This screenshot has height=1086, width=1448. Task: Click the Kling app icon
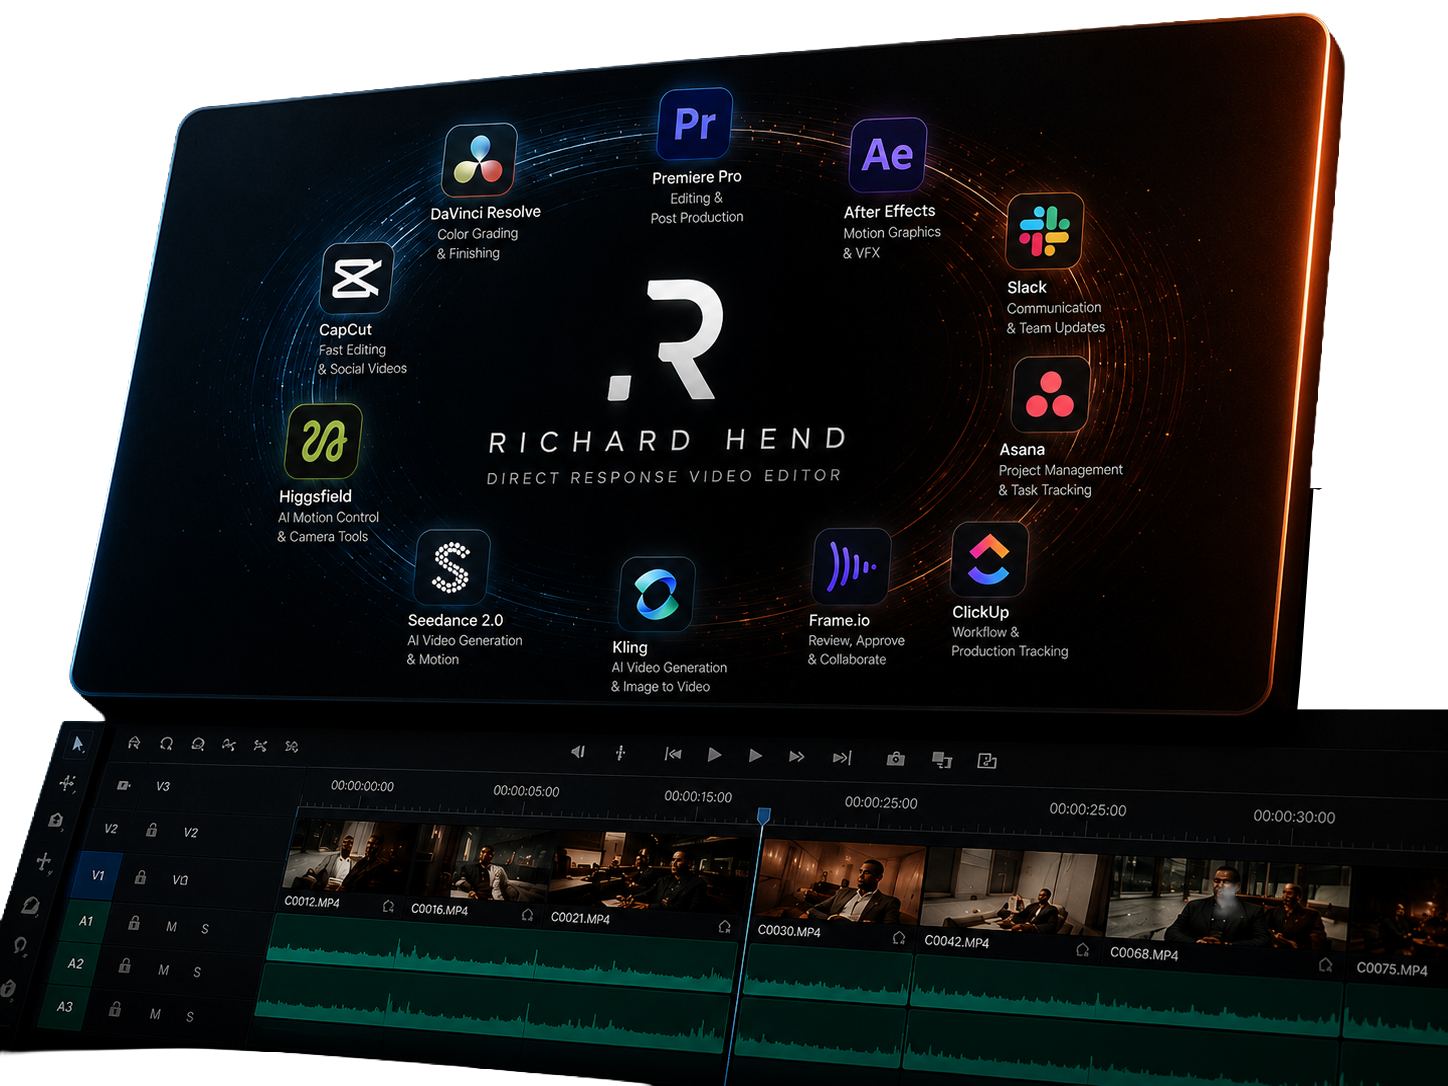tap(657, 594)
